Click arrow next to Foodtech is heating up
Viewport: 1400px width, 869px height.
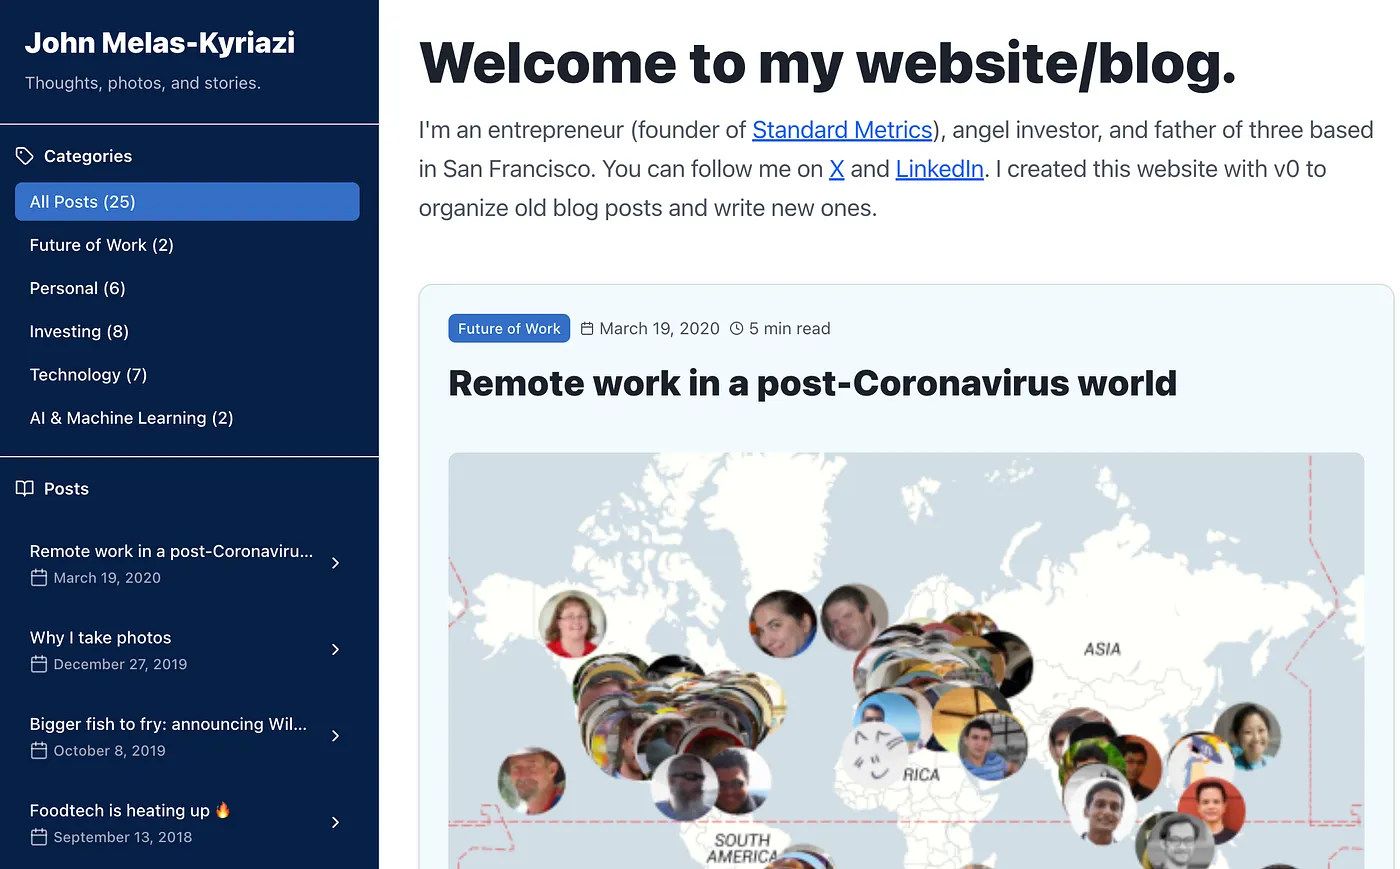click(335, 822)
